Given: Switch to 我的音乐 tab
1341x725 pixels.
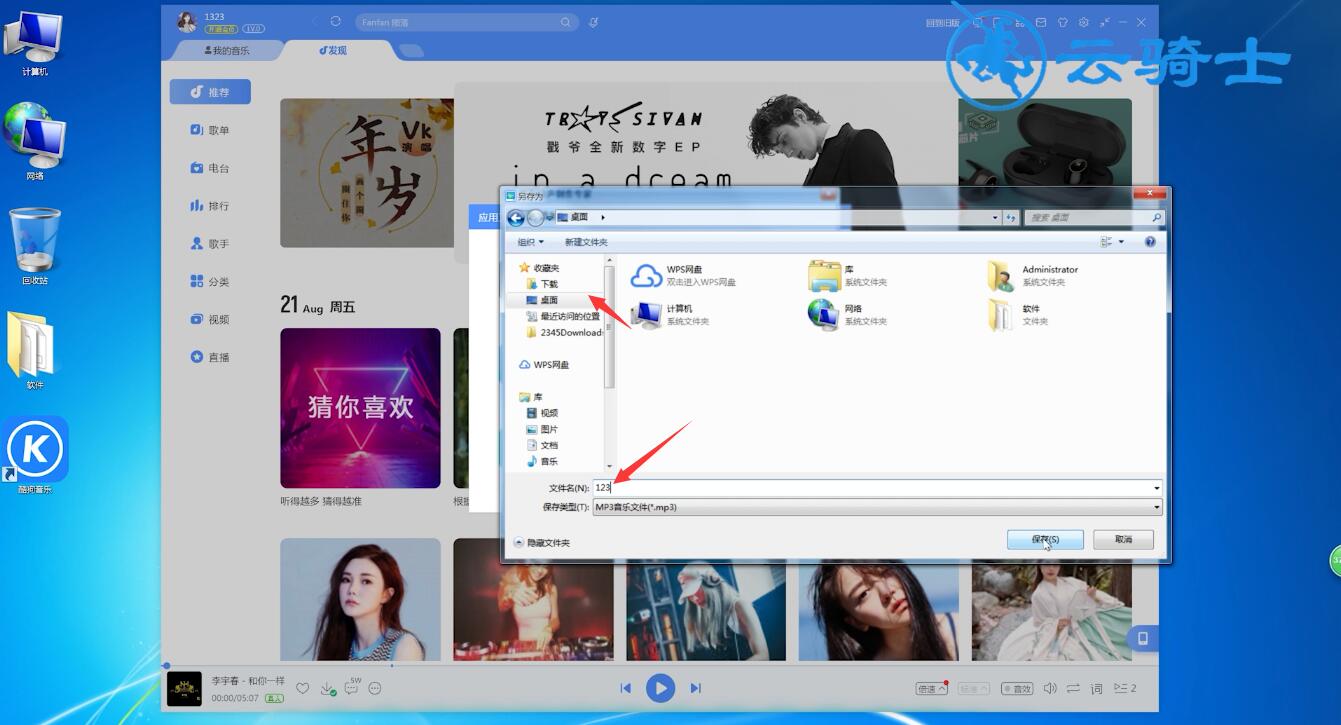Looking at the screenshot, I should 227,50.
